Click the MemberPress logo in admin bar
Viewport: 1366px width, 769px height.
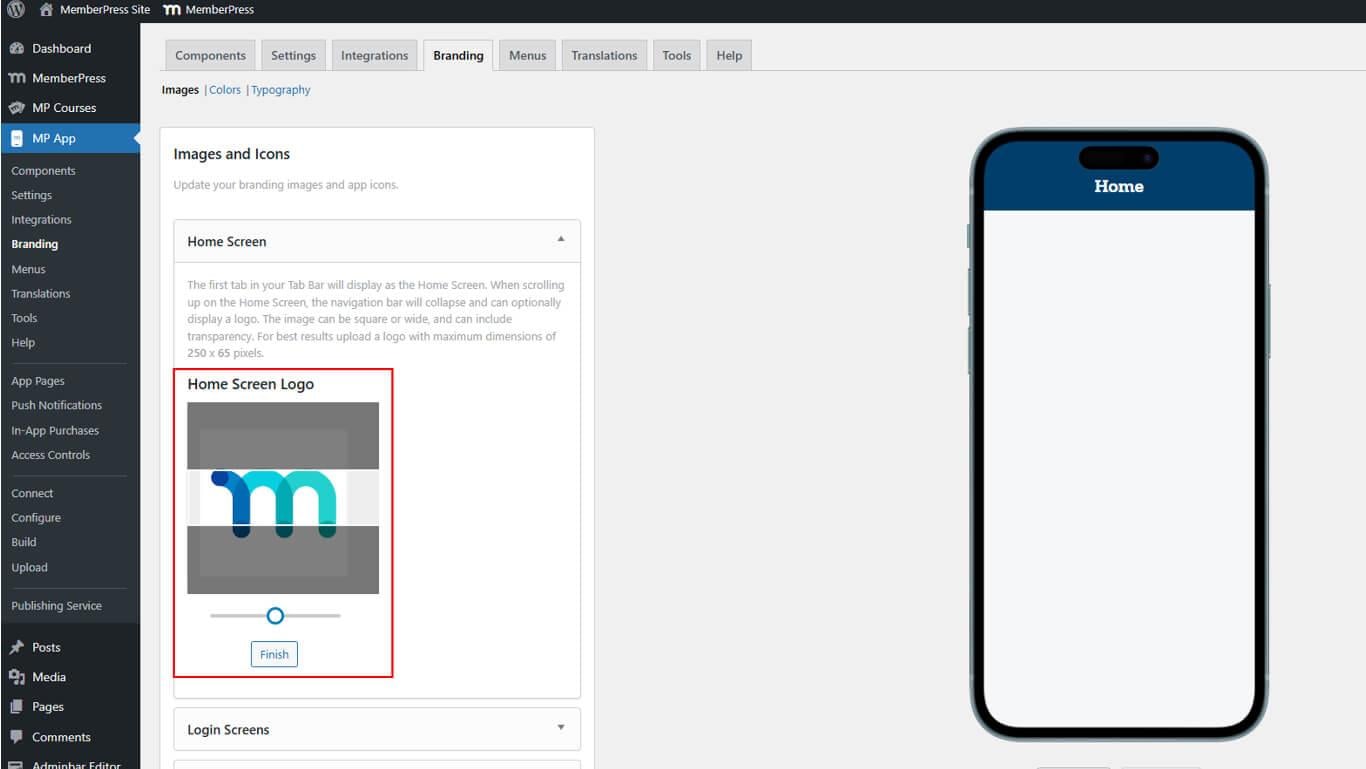(171, 9)
